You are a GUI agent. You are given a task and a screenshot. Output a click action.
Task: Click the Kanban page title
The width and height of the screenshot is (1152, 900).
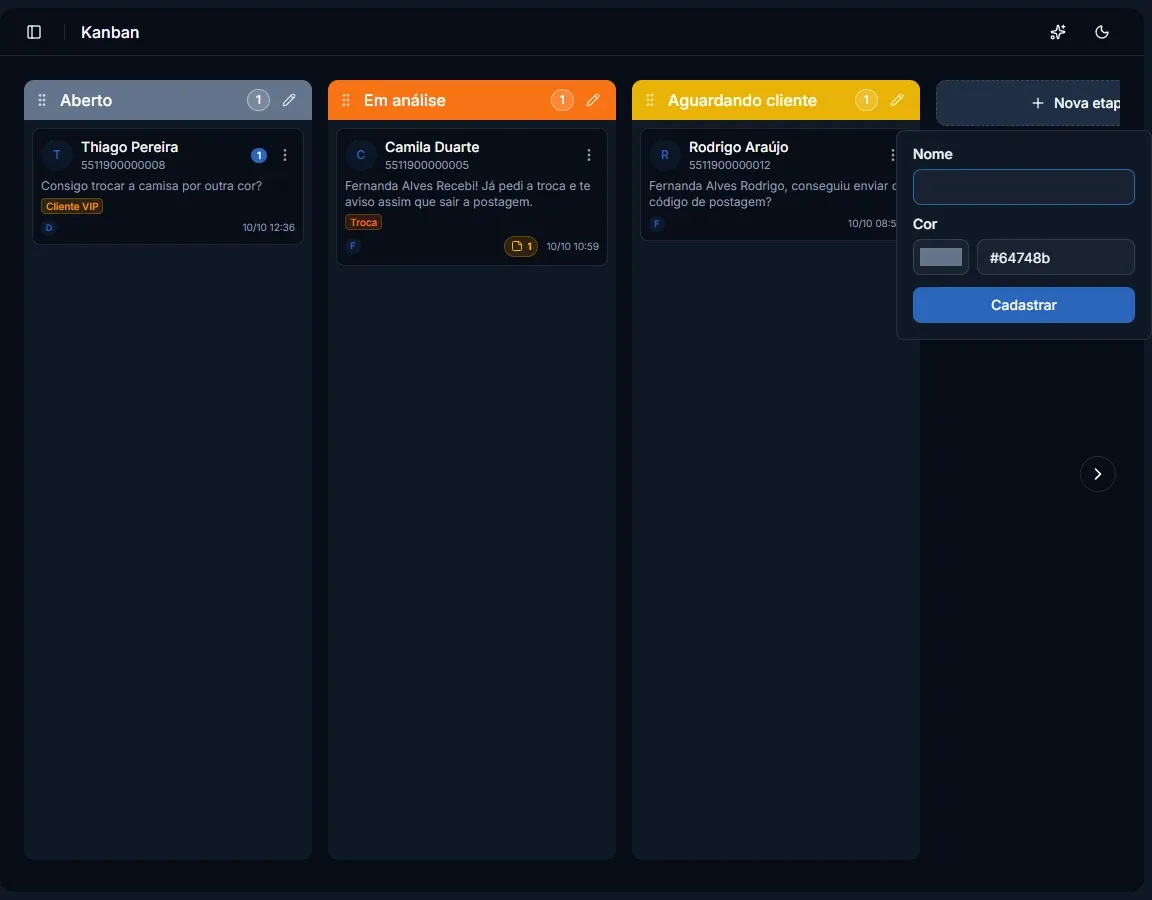coord(110,32)
